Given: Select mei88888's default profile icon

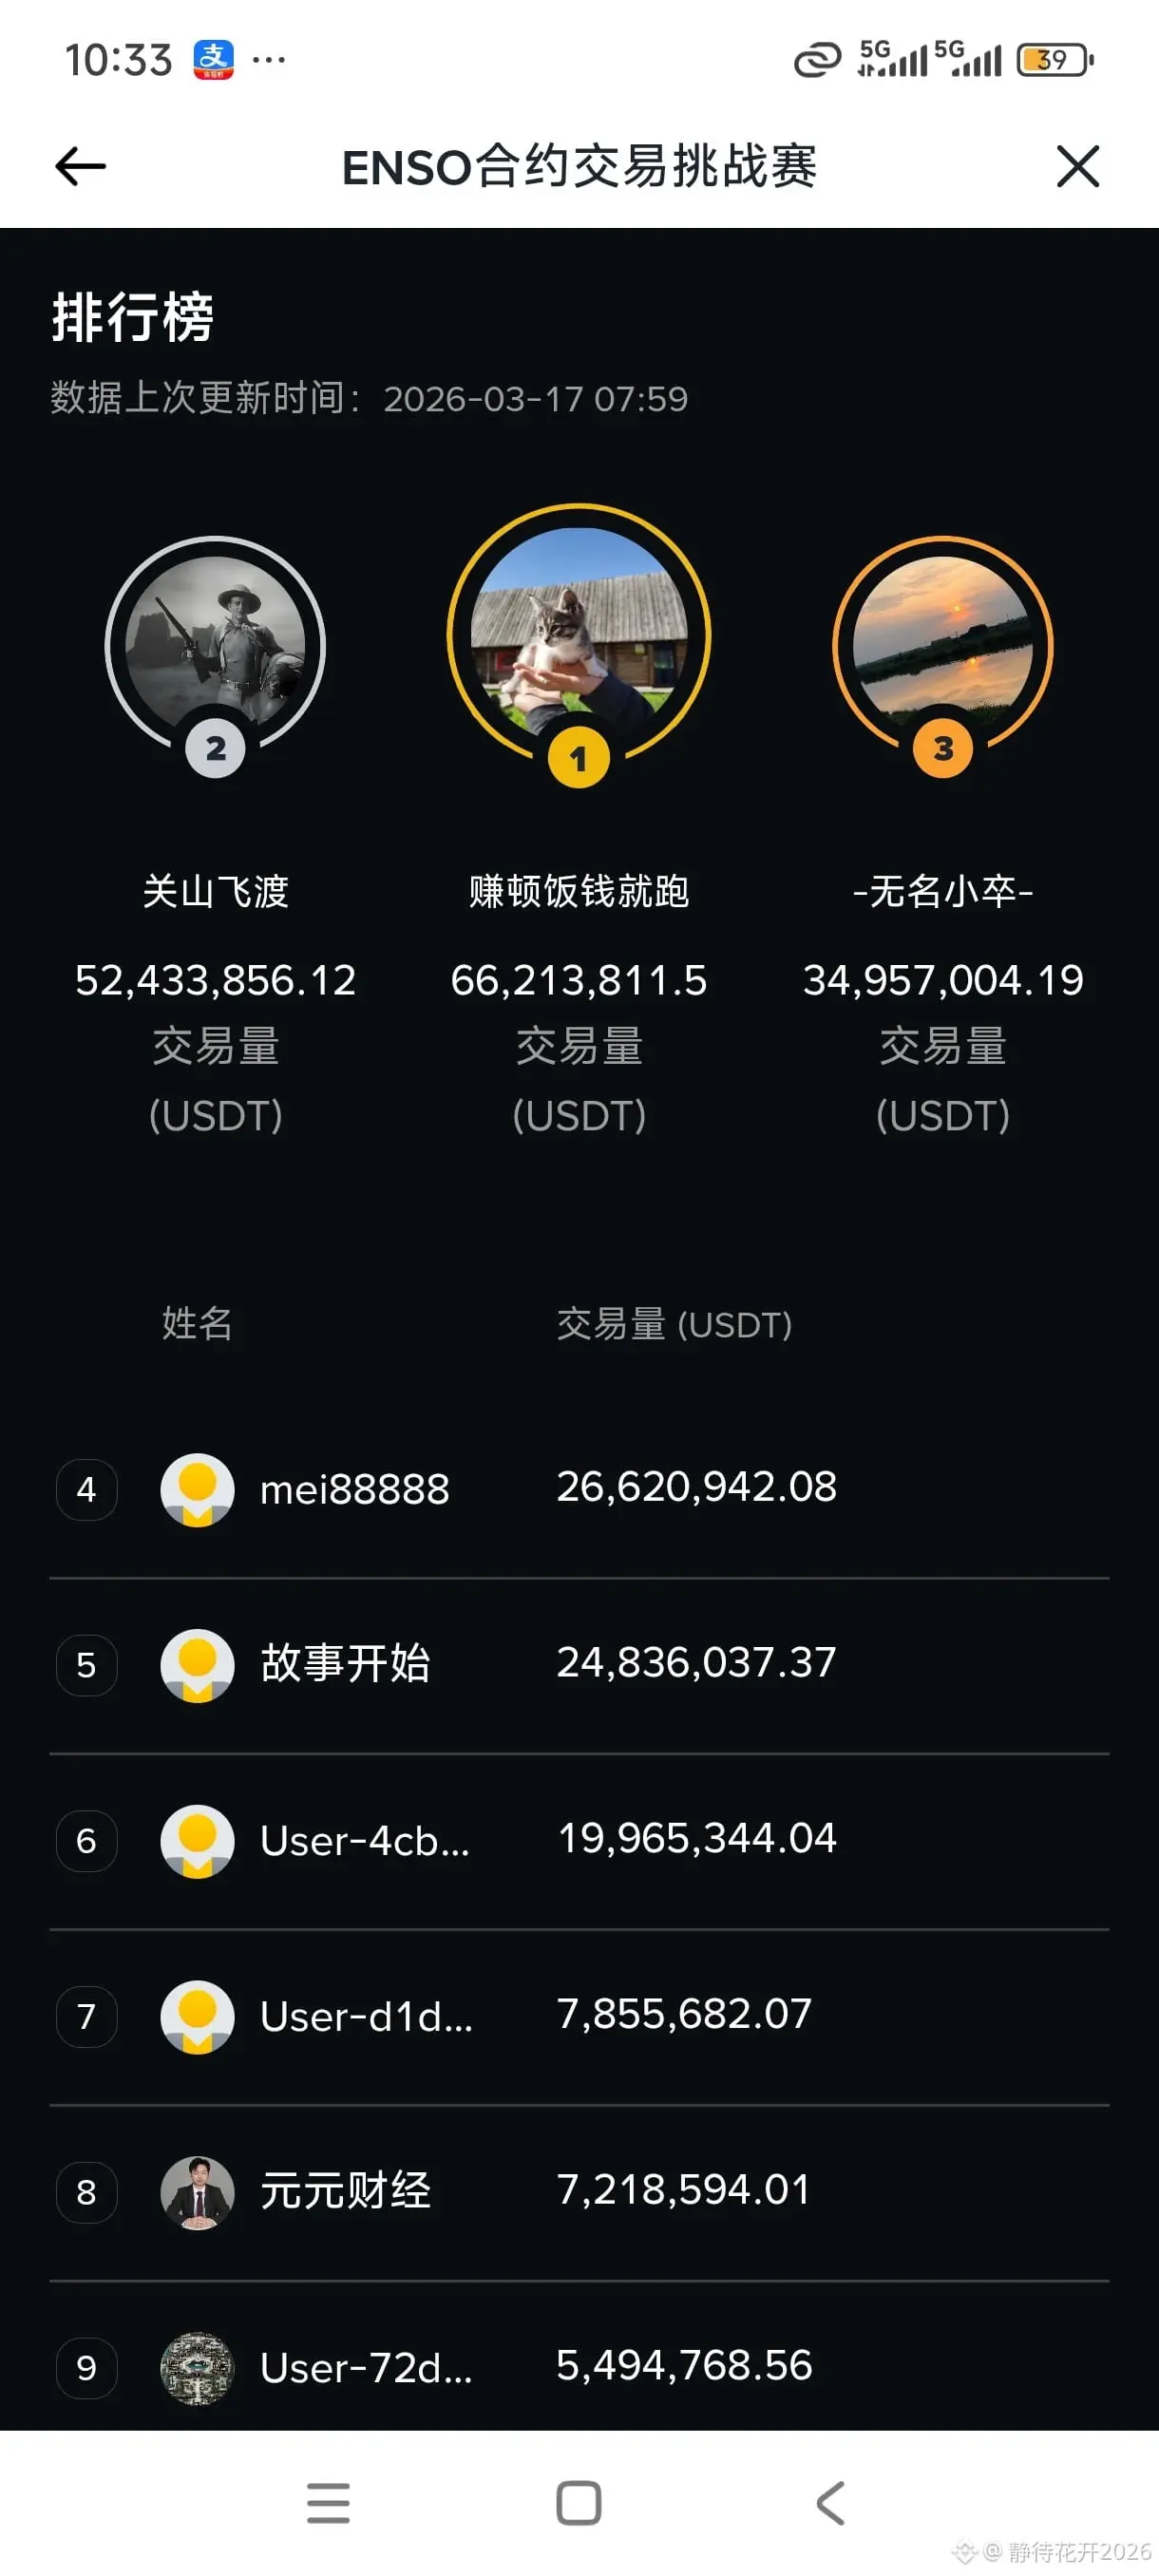Looking at the screenshot, I should click(197, 1489).
